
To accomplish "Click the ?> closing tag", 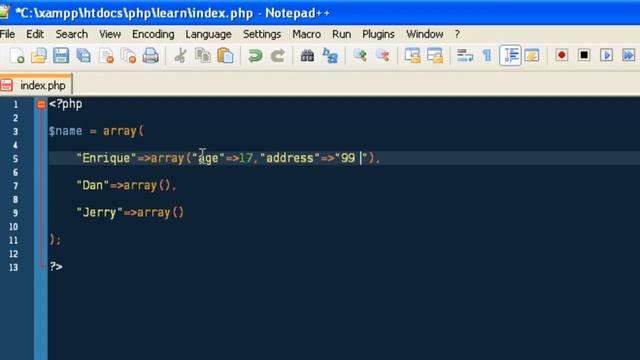I will (x=56, y=267).
